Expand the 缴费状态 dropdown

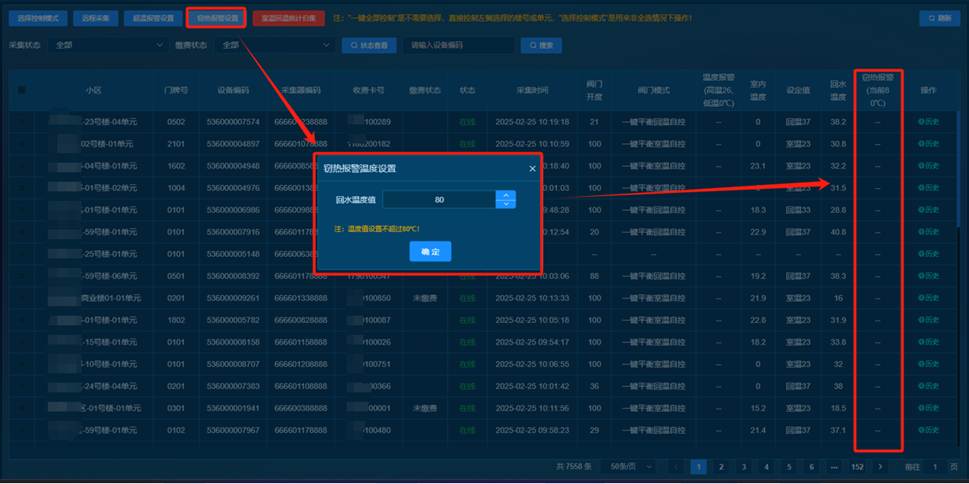coord(275,46)
